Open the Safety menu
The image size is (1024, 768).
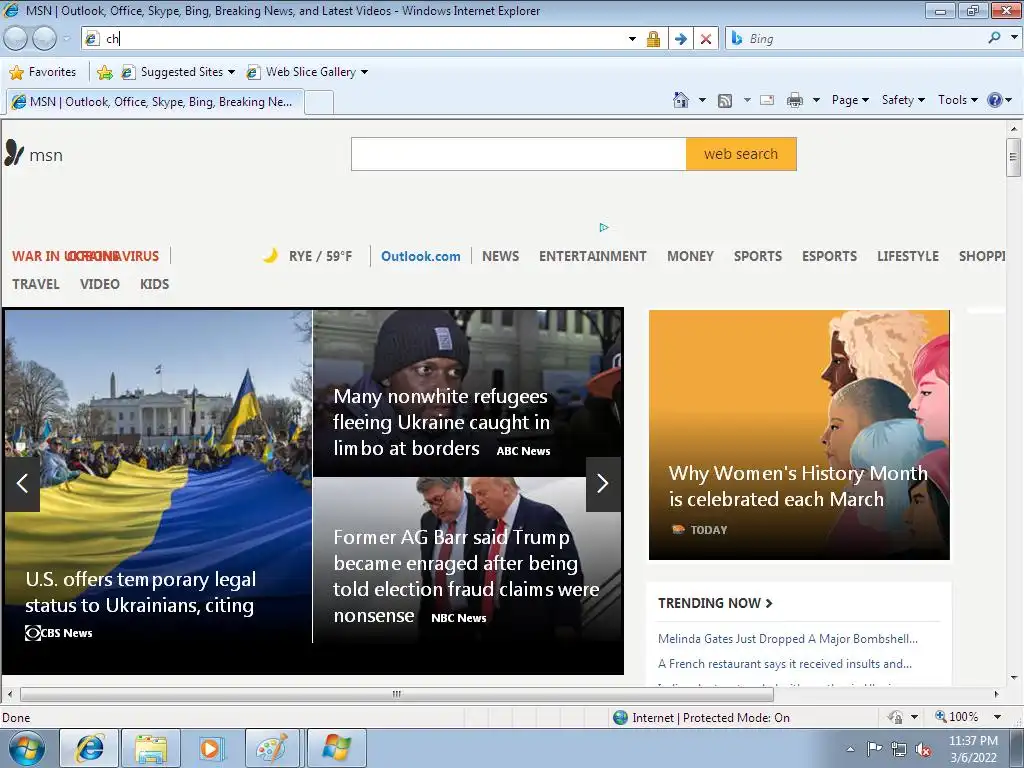click(903, 100)
